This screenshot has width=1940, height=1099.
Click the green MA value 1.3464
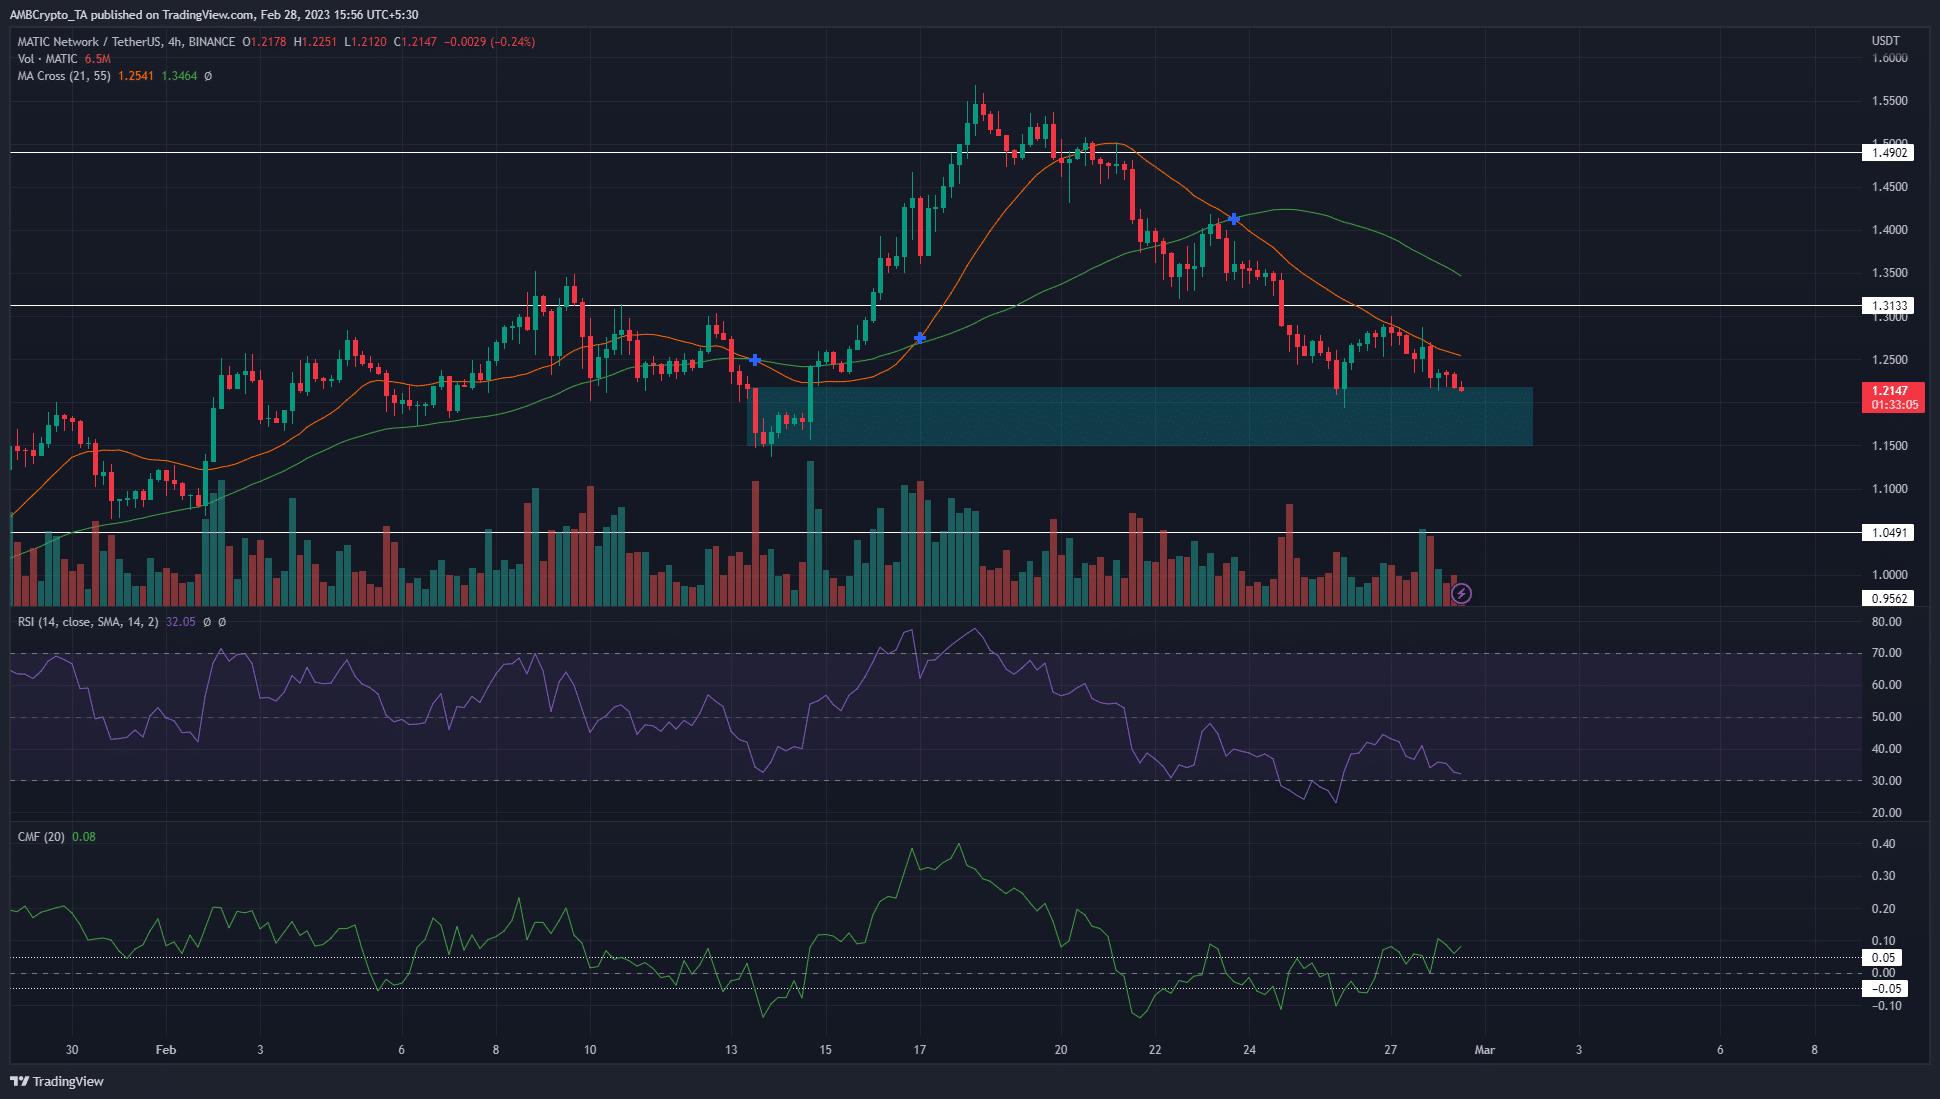click(x=180, y=76)
